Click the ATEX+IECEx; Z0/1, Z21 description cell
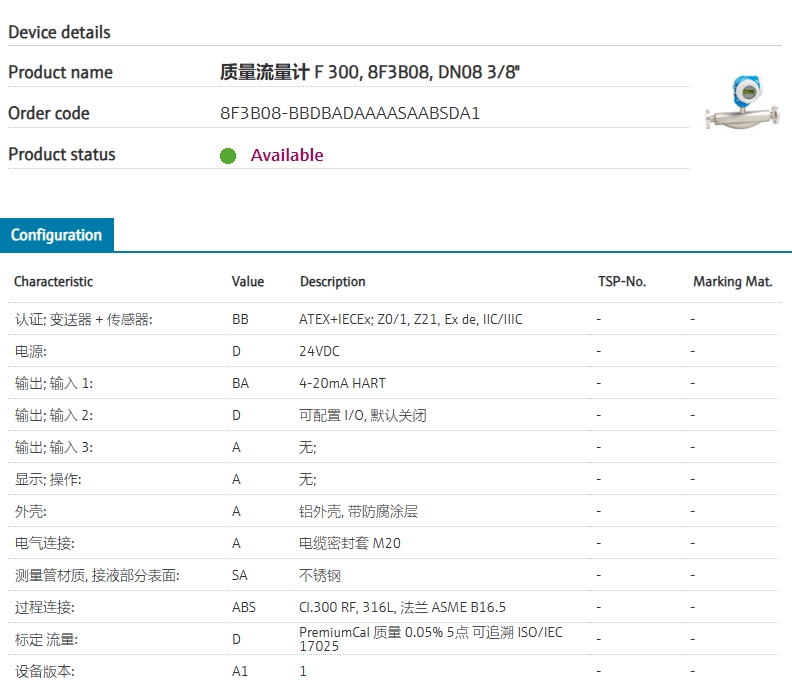Screen dimensions: 792x696 click(410, 319)
